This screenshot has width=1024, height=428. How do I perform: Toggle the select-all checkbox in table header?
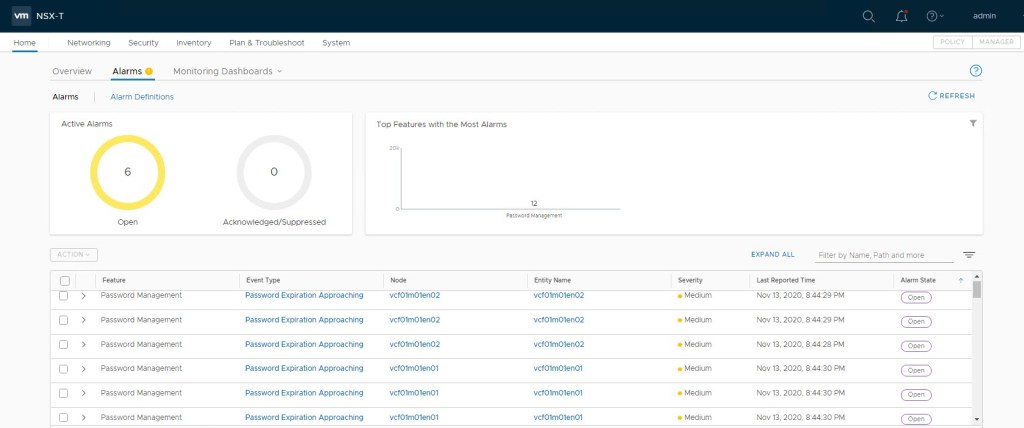coord(64,281)
